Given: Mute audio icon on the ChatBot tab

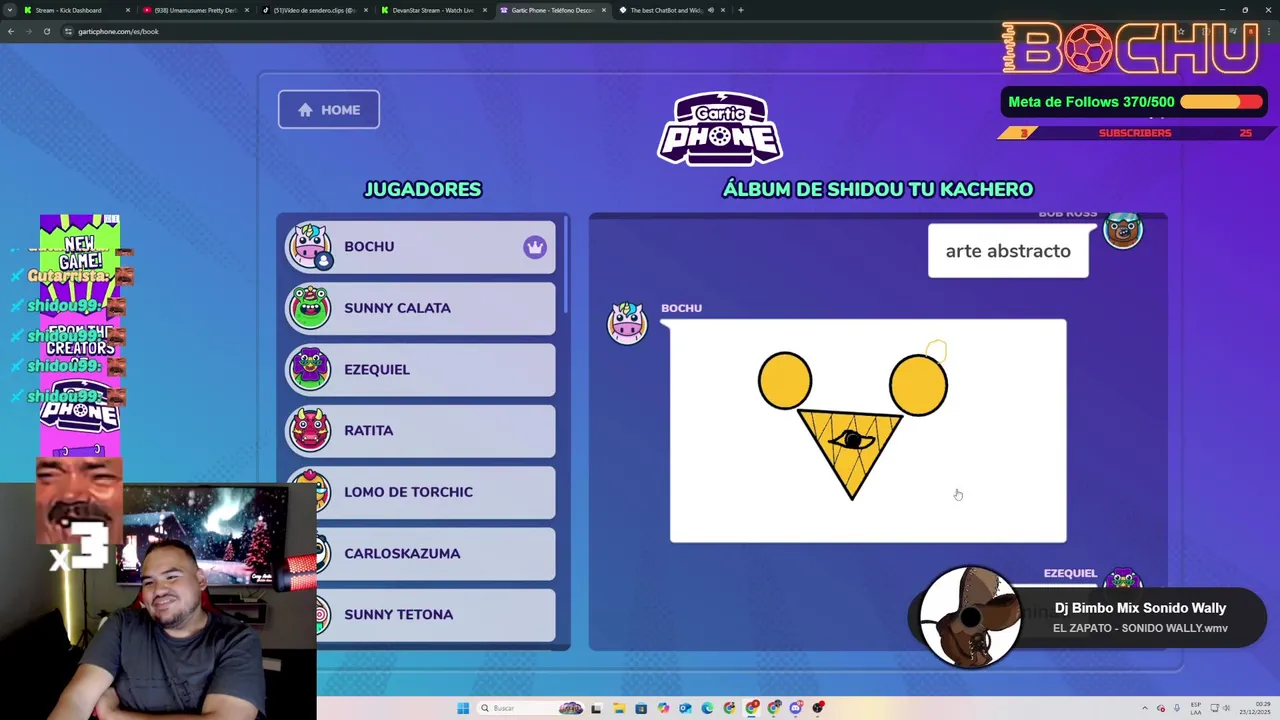Looking at the screenshot, I should point(711,10).
